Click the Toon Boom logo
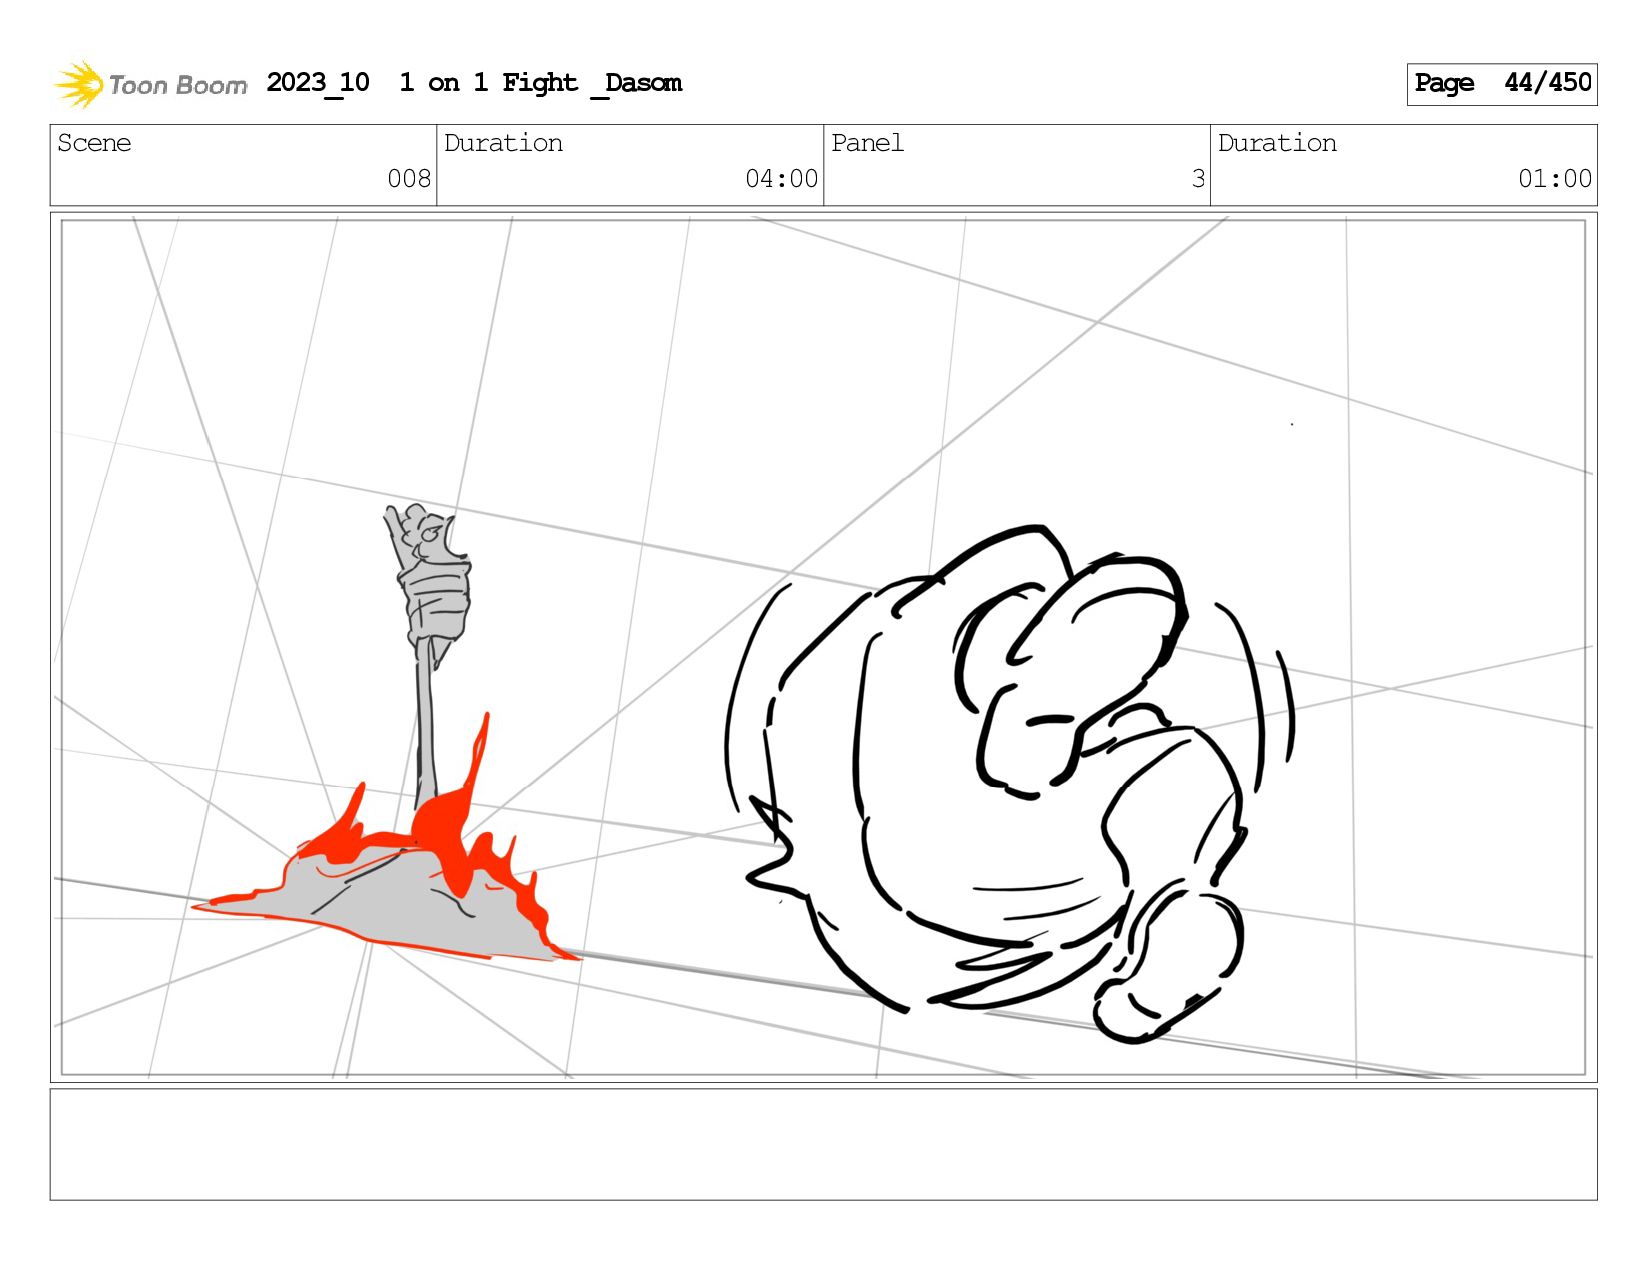Image resolution: width=1650 pixels, height=1275 pixels. 150,84
